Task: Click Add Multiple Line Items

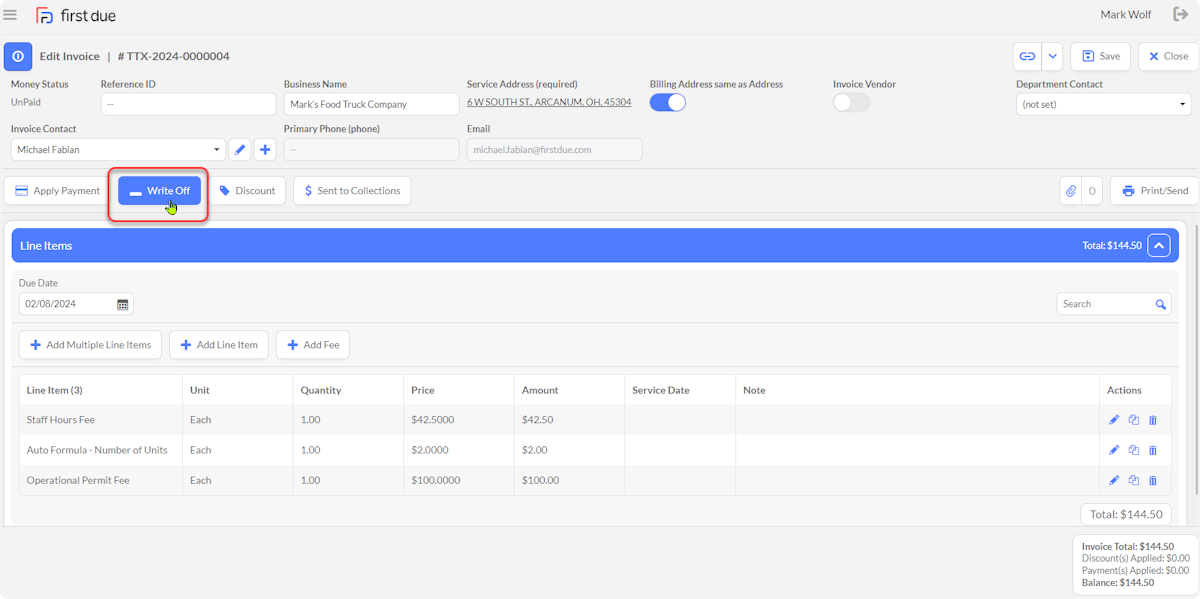Action: click(x=90, y=345)
